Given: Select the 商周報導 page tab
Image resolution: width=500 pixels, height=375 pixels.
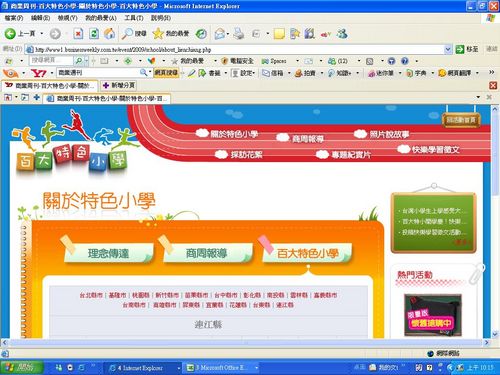Looking at the screenshot, I should click(207, 253).
